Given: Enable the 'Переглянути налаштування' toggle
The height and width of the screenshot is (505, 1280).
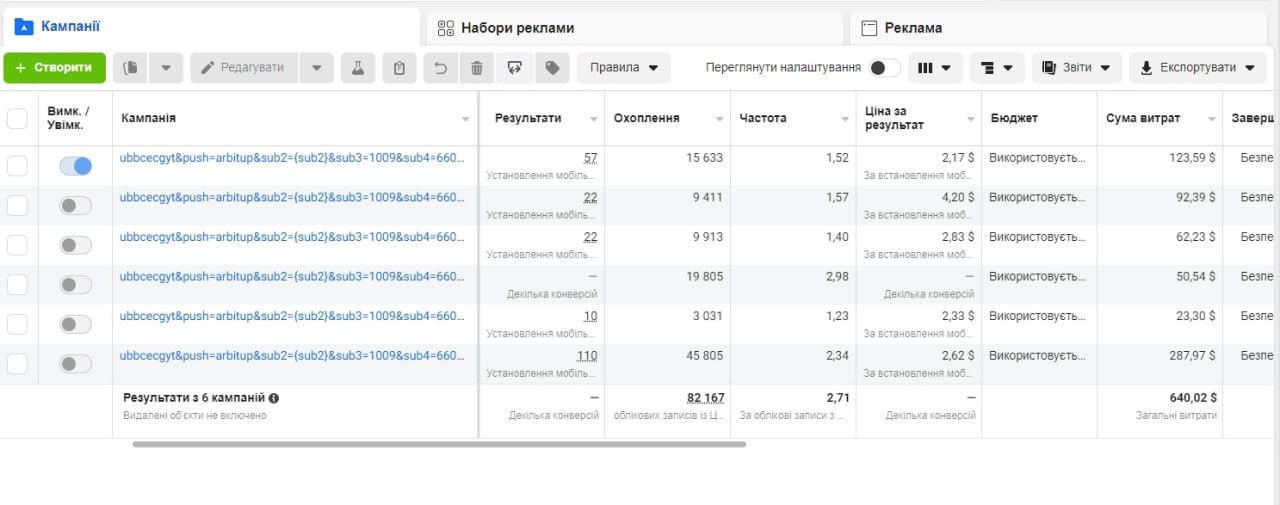Looking at the screenshot, I should [884, 68].
